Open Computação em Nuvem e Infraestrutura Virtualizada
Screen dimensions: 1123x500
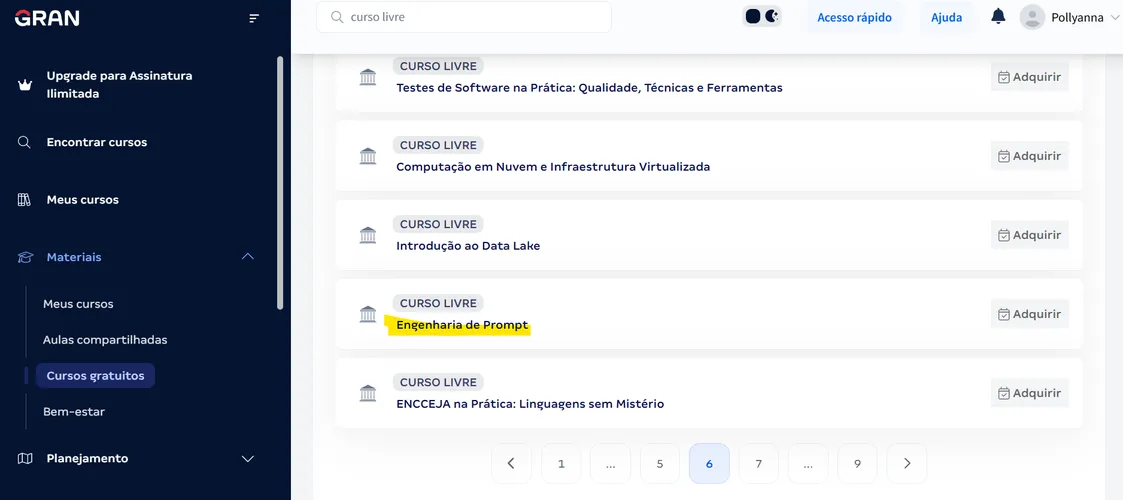(553, 167)
